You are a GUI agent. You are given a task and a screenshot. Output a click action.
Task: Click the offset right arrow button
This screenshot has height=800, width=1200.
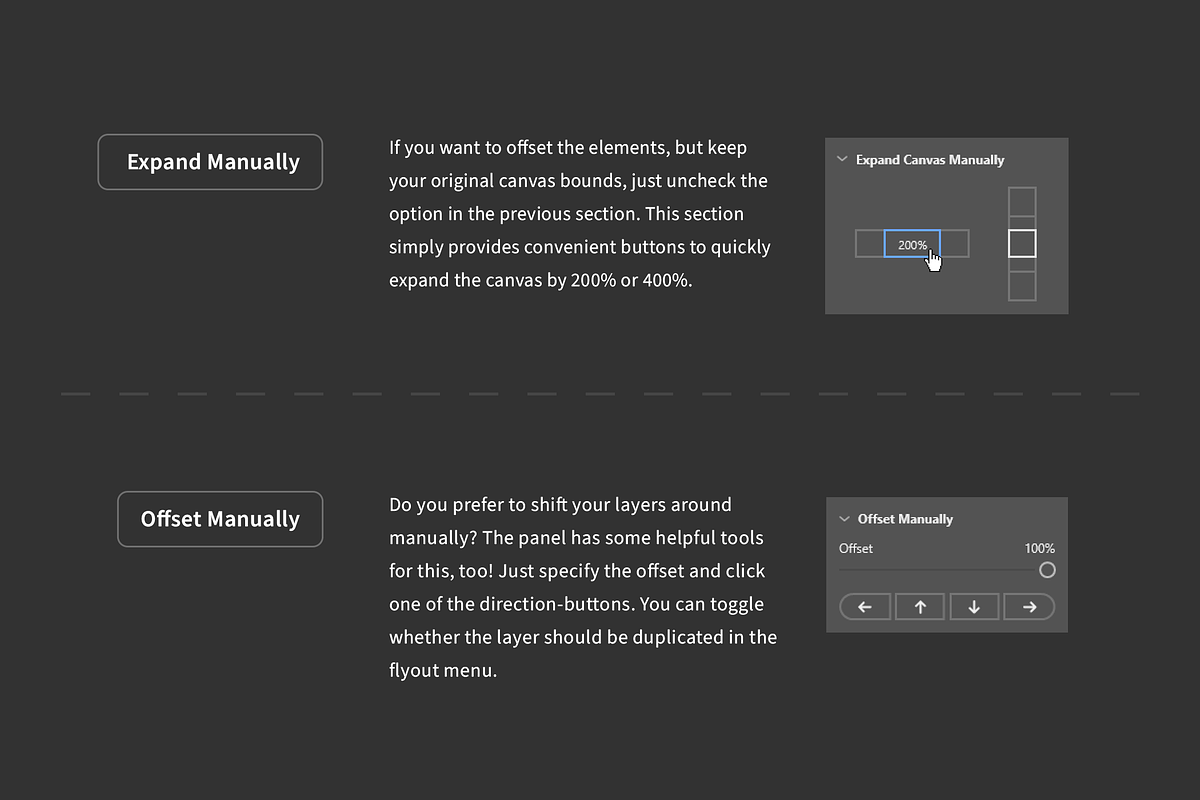point(1029,607)
